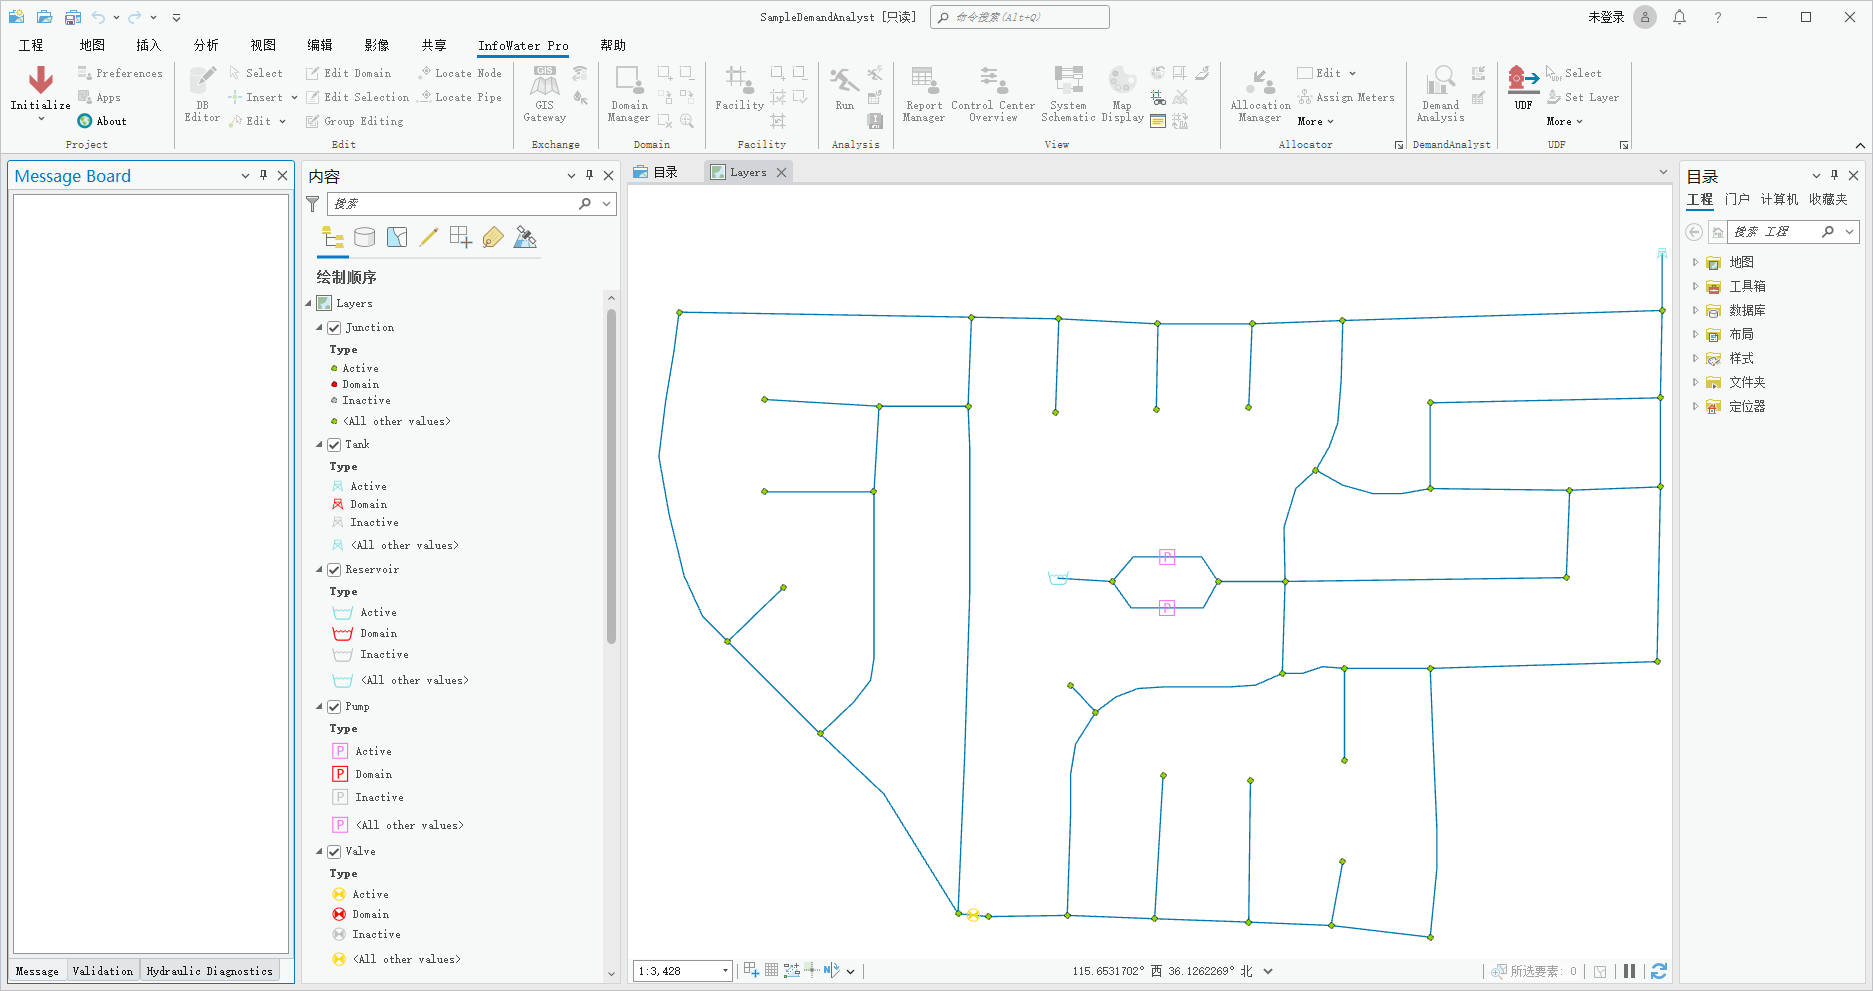Collapse the Junction layer legend

point(320,328)
